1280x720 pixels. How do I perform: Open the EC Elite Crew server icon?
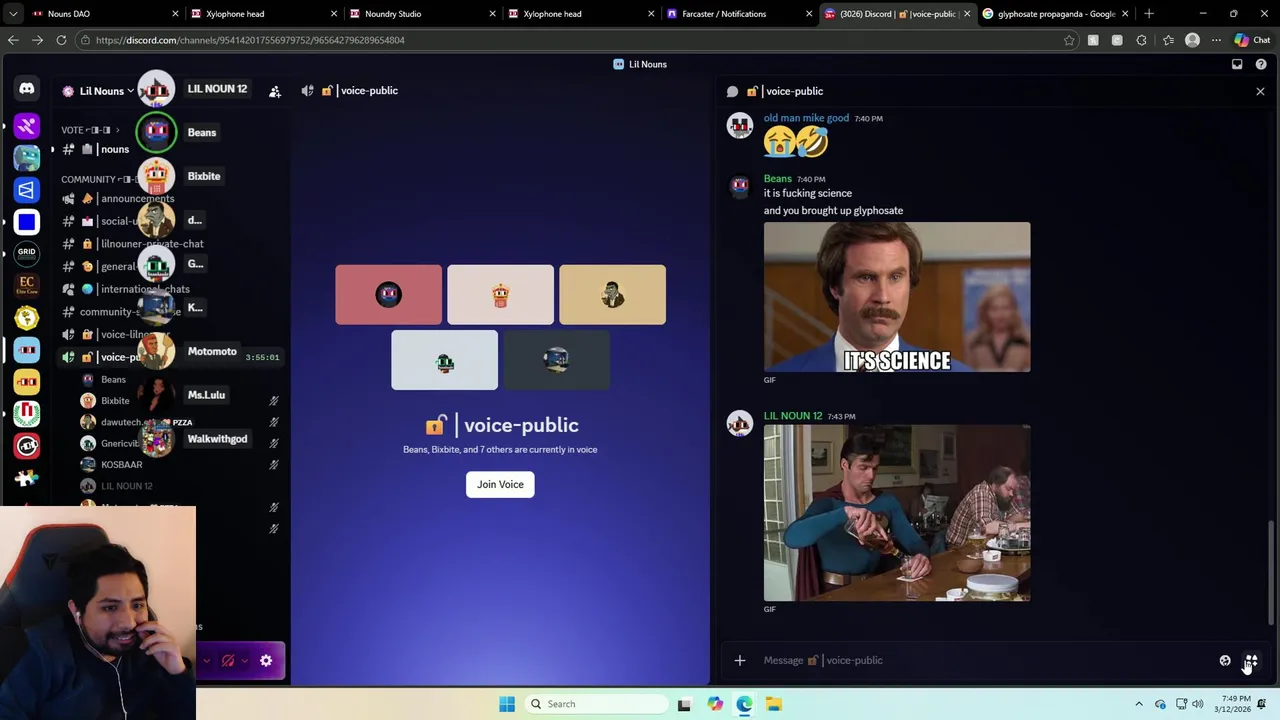click(x=27, y=285)
